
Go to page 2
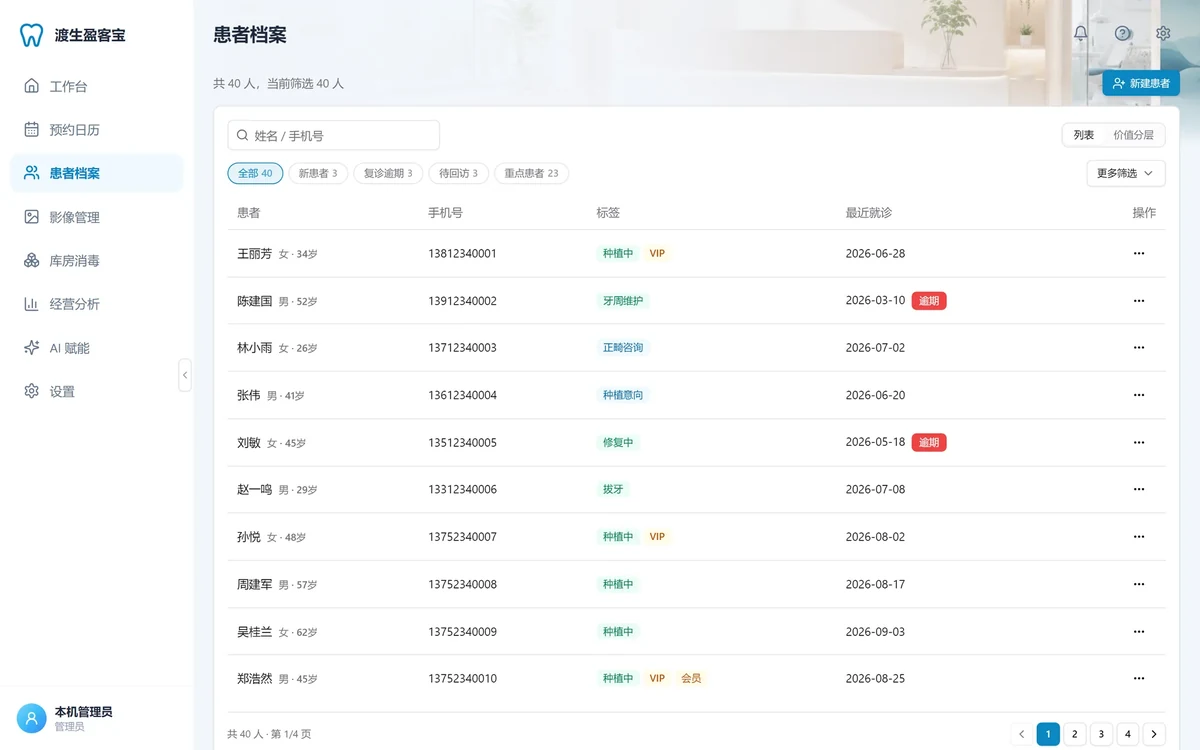[x=1075, y=734]
